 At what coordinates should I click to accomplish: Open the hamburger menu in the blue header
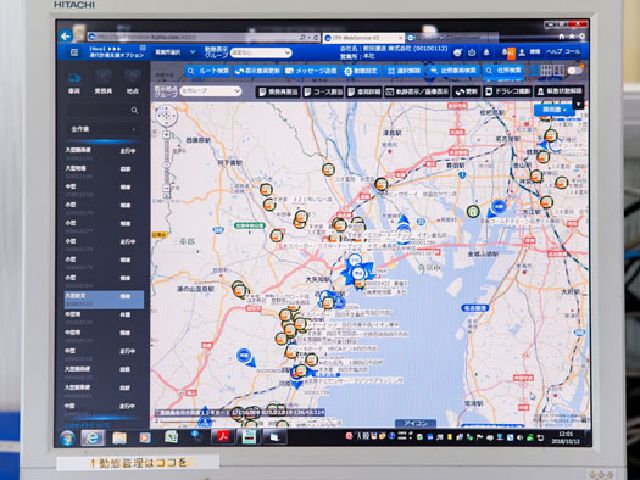(74, 52)
